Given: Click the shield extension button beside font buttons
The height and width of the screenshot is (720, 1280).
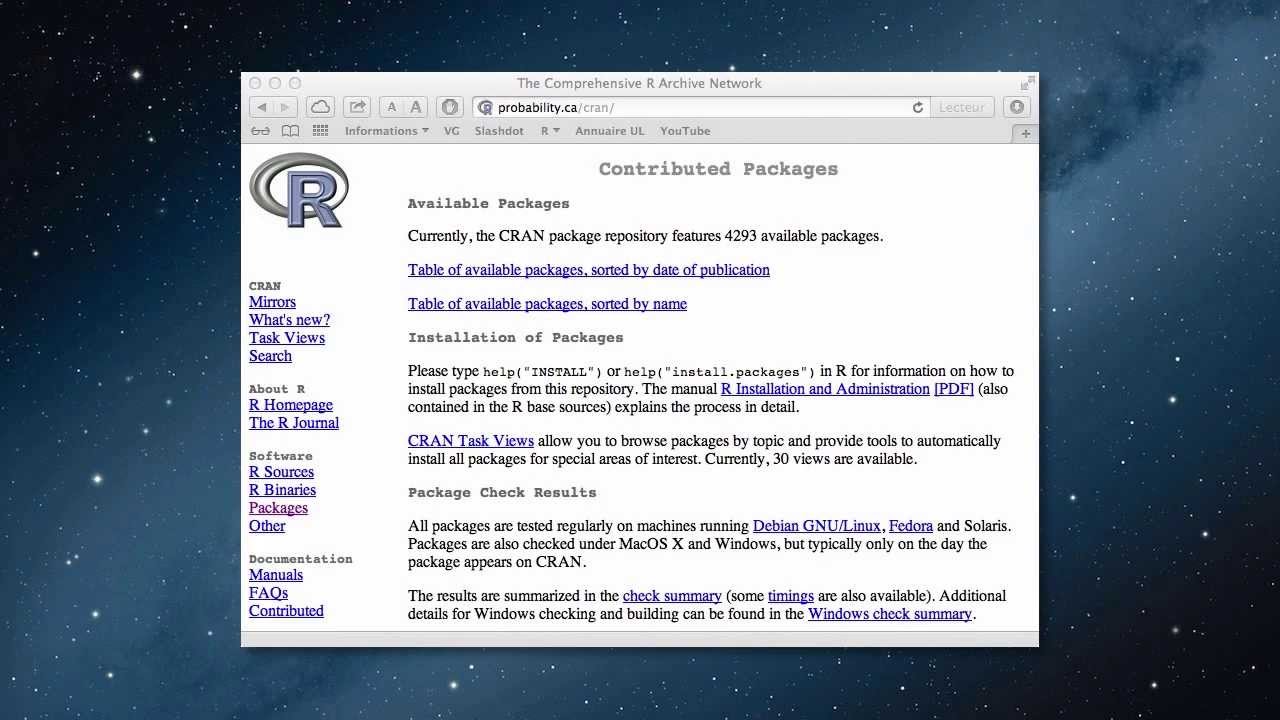Looking at the screenshot, I should click(x=450, y=107).
